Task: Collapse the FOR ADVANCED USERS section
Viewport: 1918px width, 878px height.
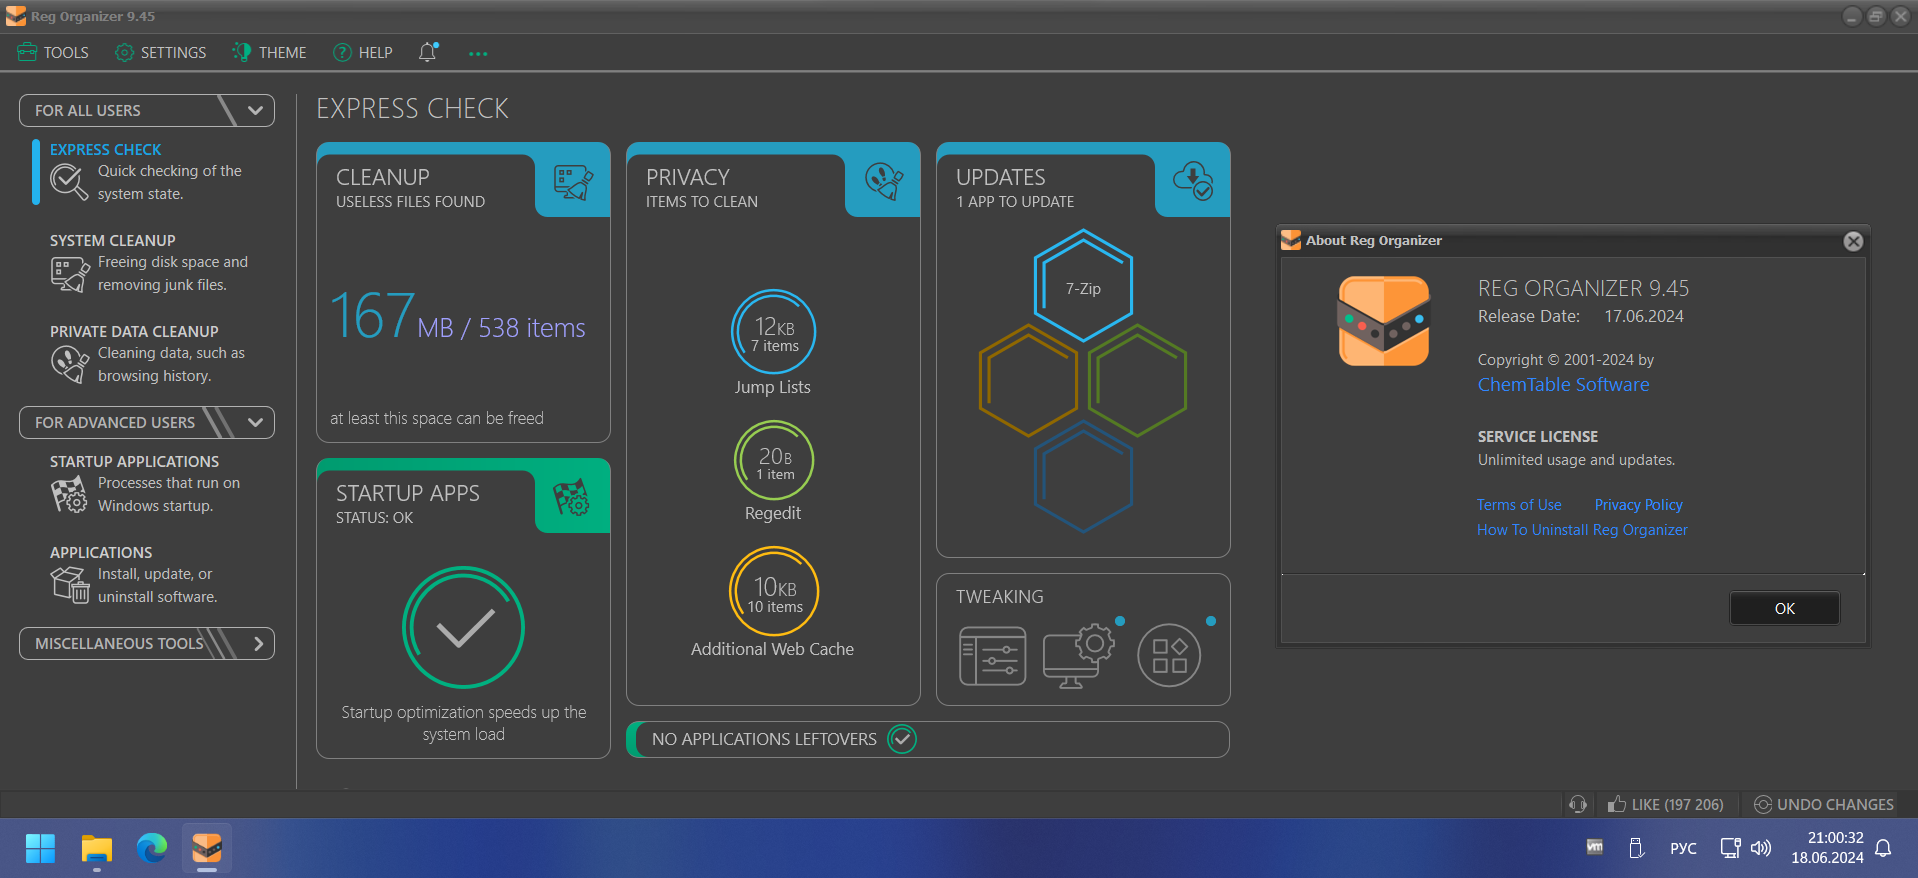Action: [x=147, y=422]
